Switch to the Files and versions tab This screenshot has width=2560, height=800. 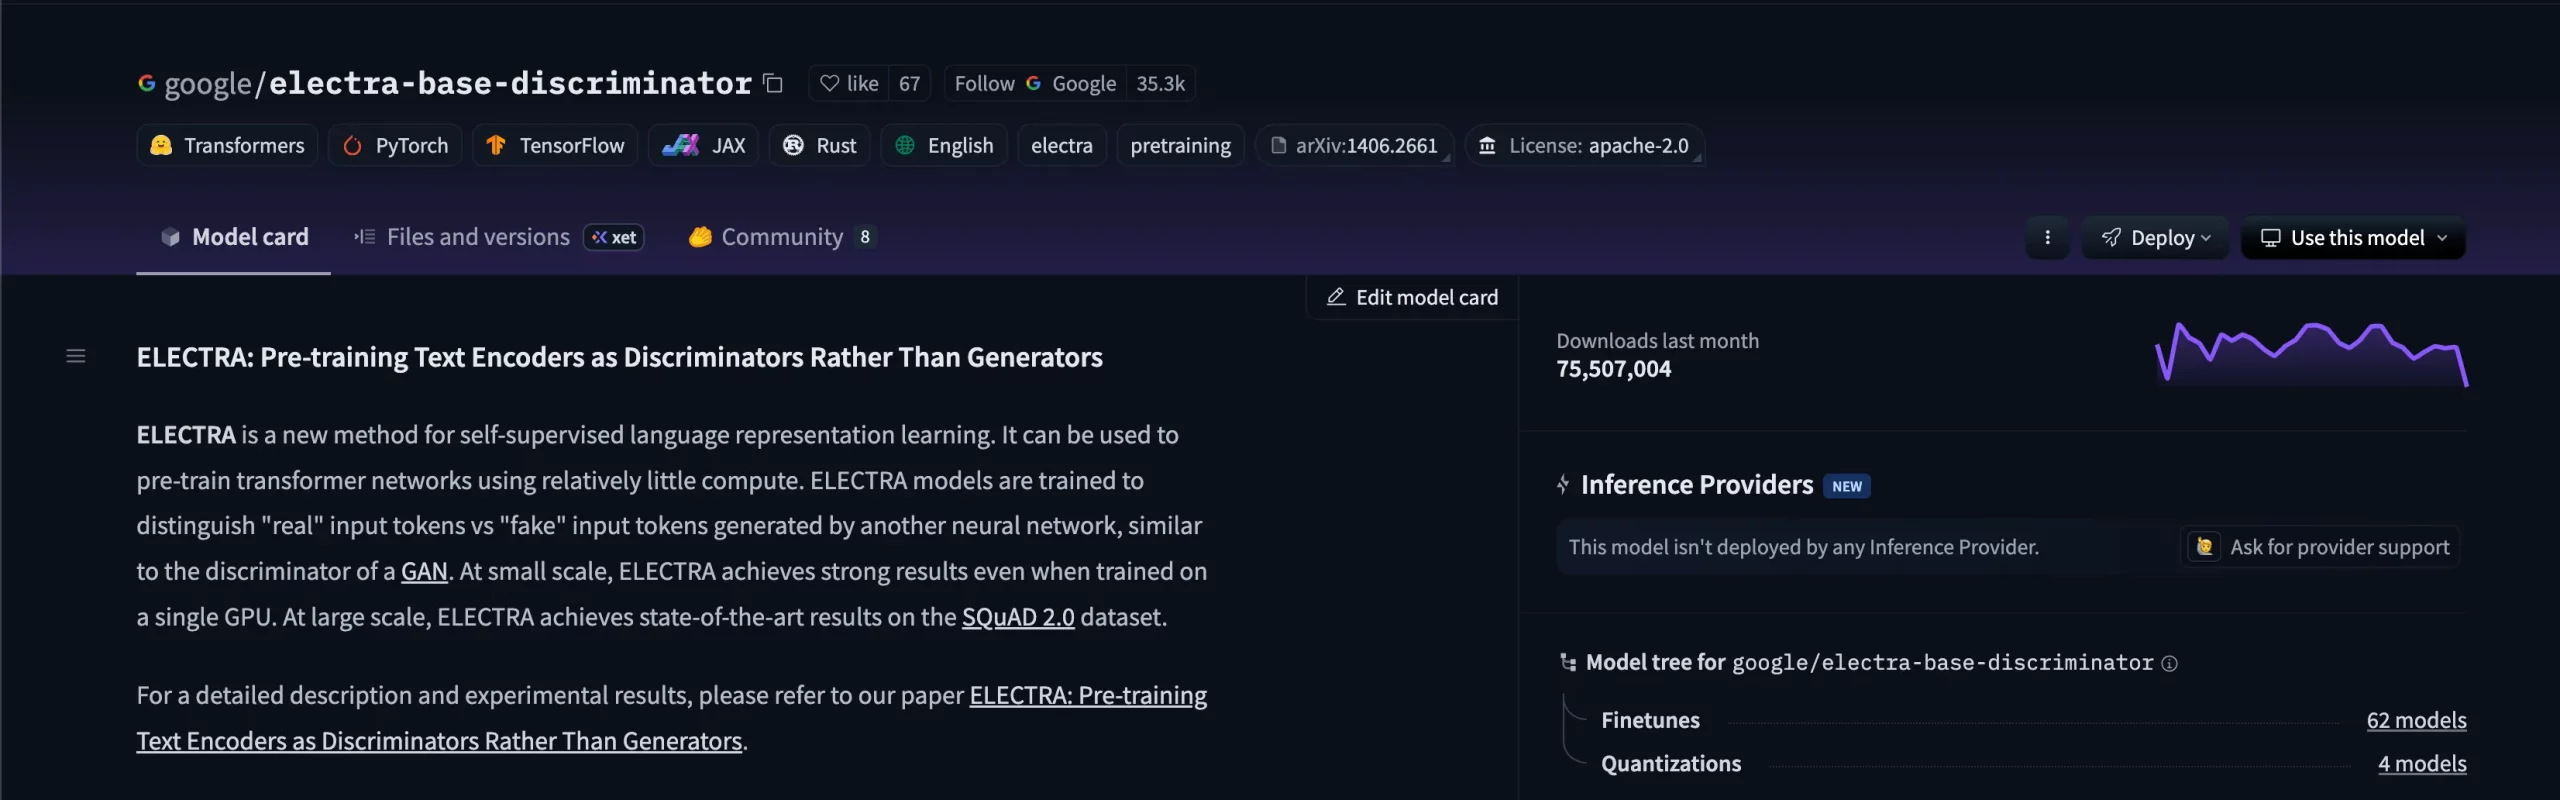tap(478, 238)
